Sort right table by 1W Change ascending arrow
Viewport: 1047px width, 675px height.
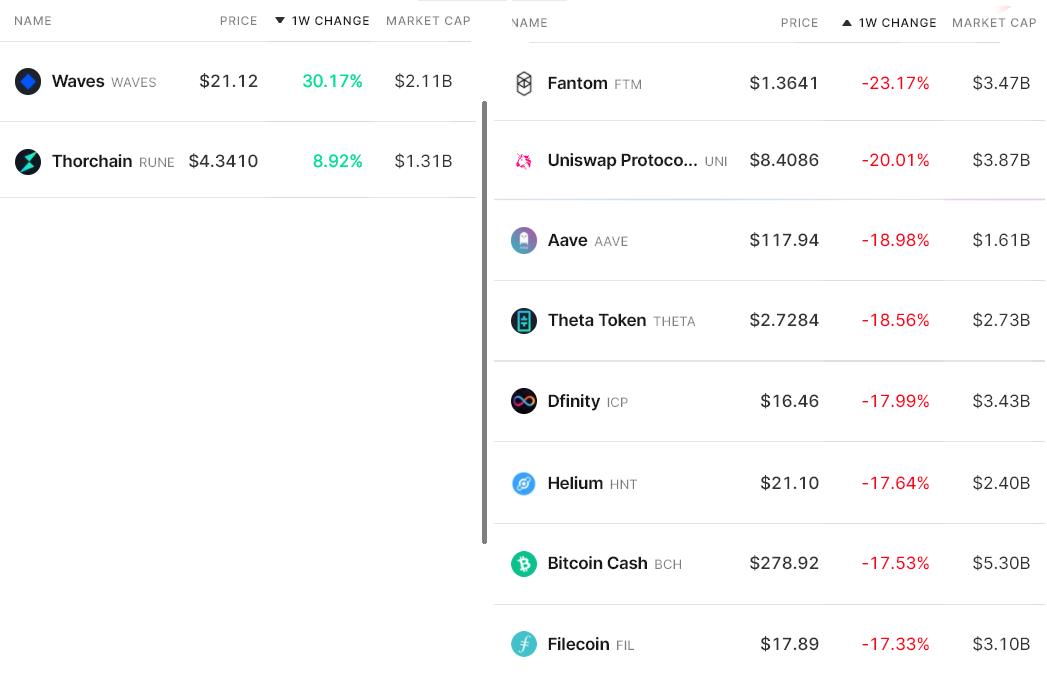(847, 23)
